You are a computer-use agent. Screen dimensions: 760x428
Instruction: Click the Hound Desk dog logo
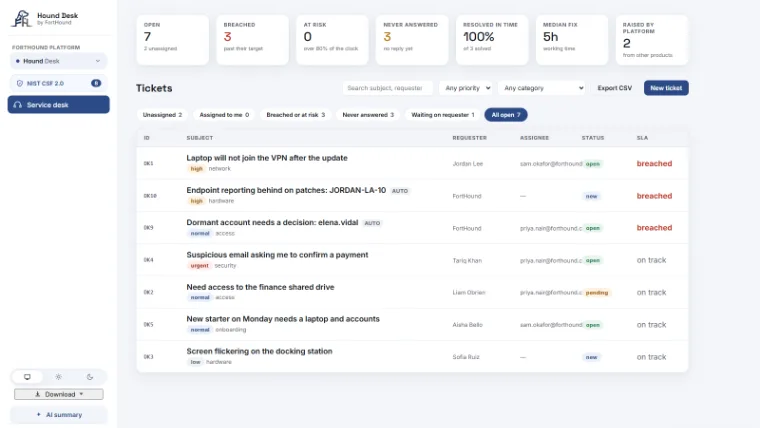click(21, 18)
